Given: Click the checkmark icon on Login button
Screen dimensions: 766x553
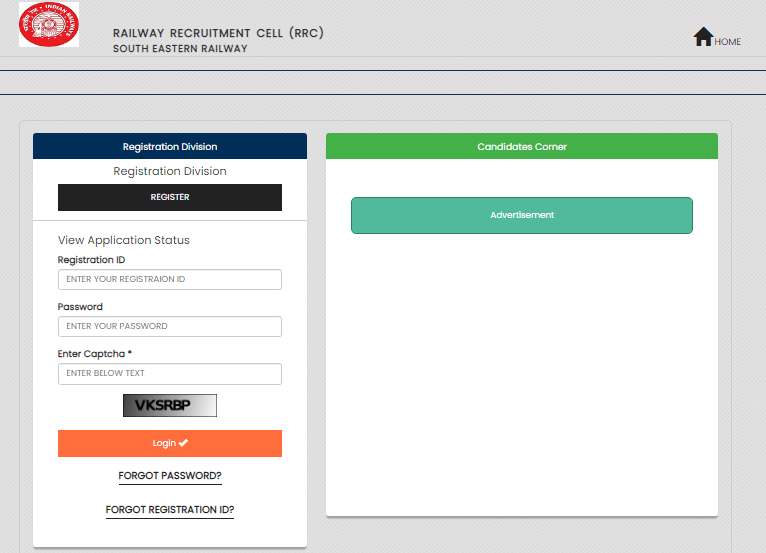Looking at the screenshot, I should [183, 443].
